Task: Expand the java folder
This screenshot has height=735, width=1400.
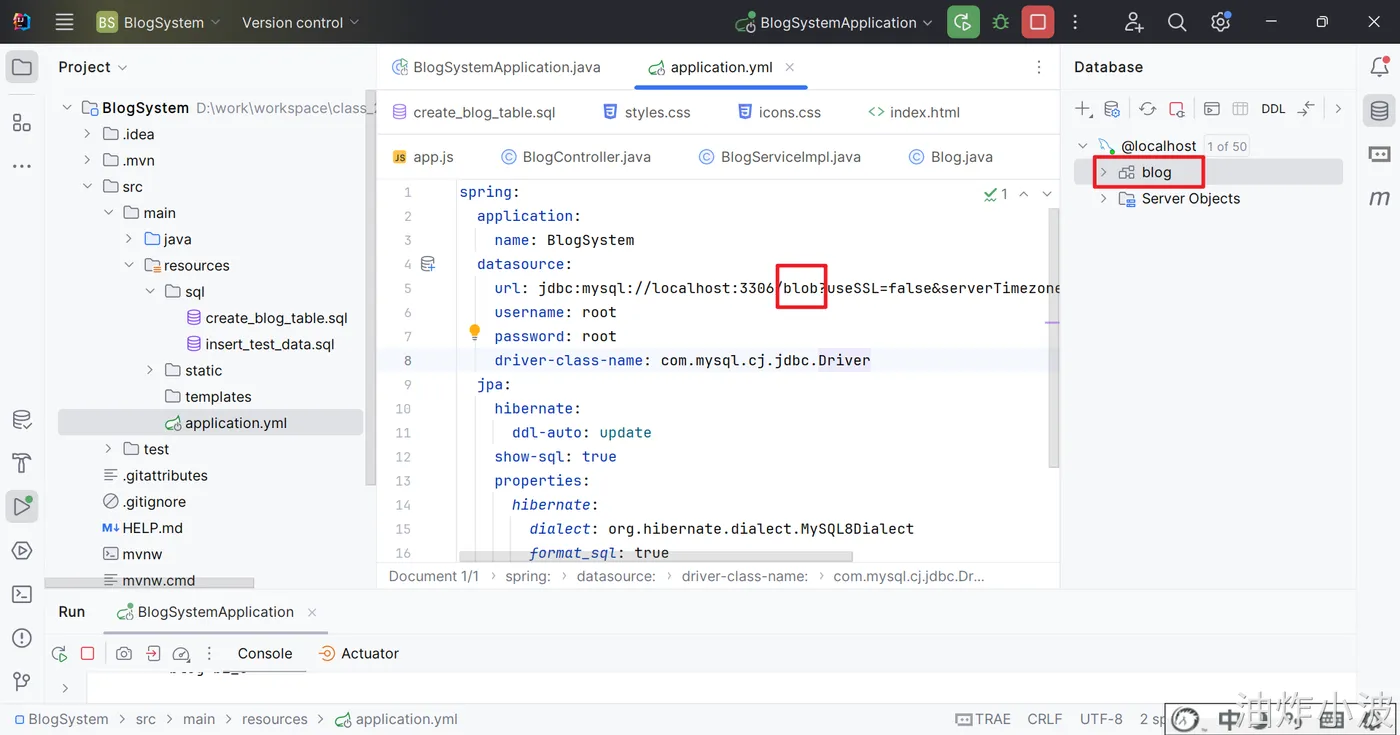Action: click(129, 239)
